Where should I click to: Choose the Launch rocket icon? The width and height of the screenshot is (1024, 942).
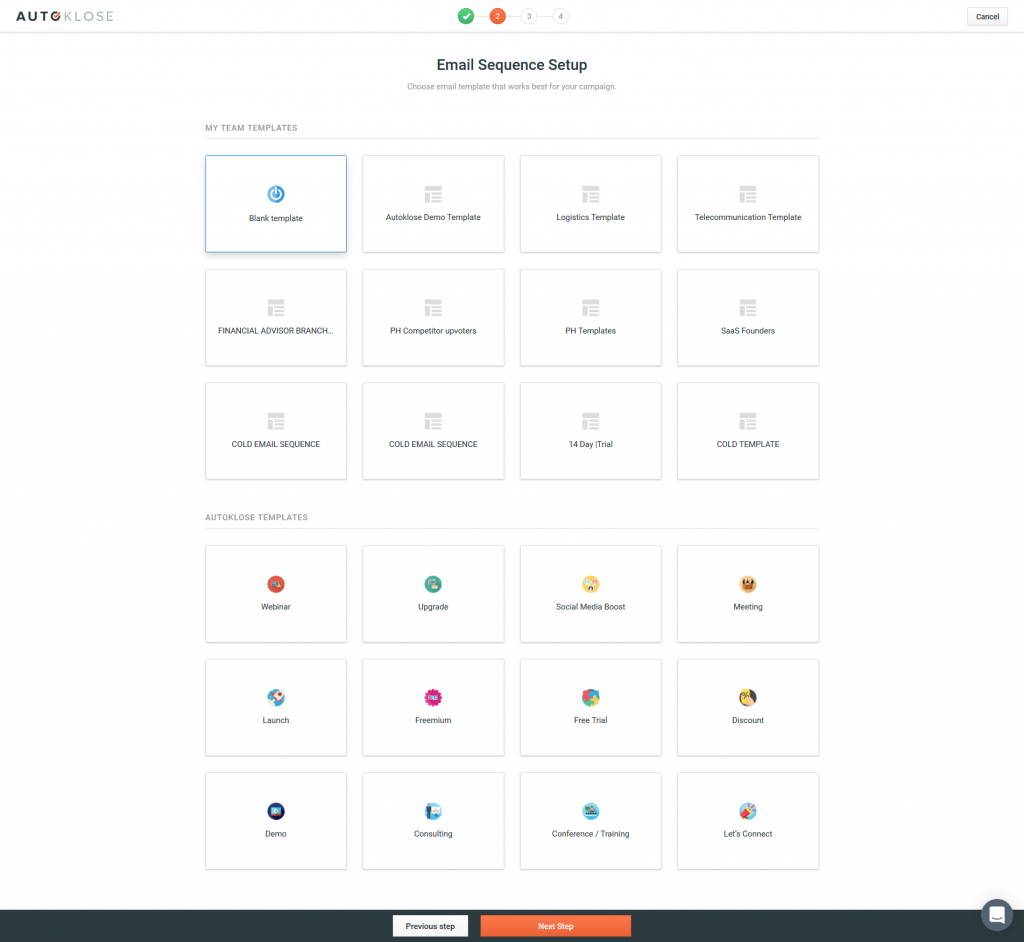point(276,698)
